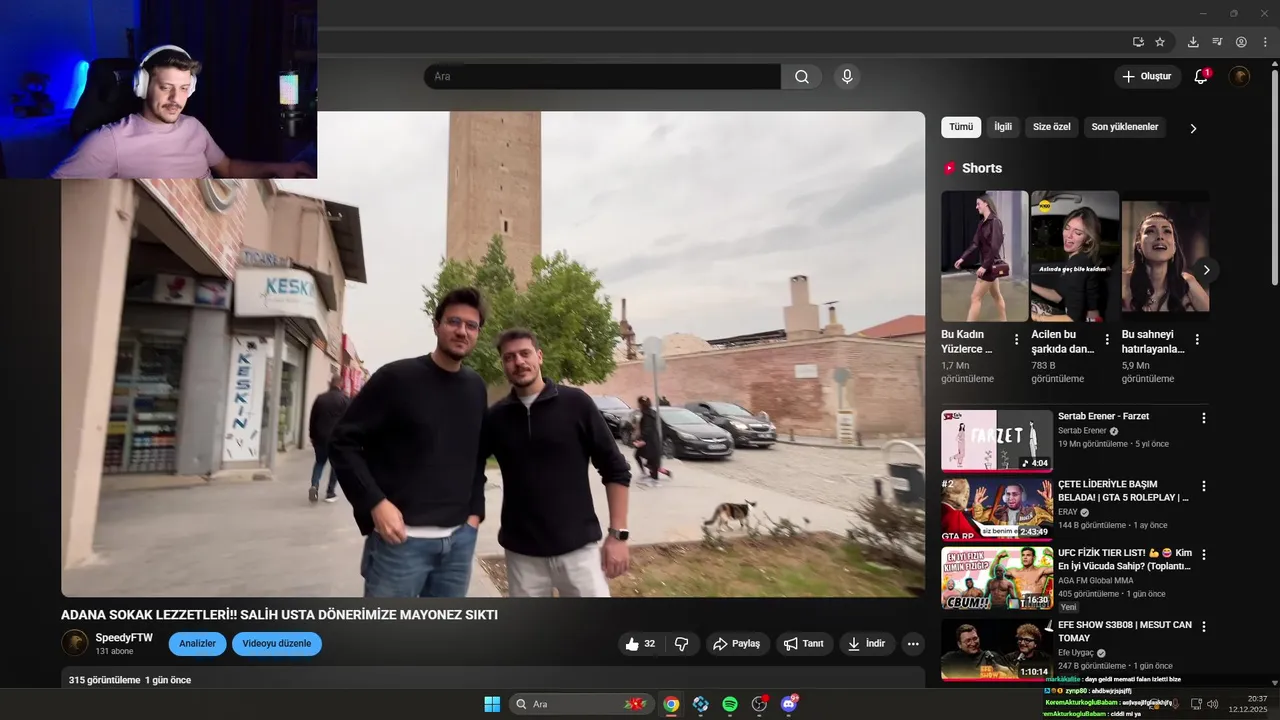Image resolution: width=1280 pixels, height=720 pixels.
Task: Open Sertab Erener channel name
Action: (x=1082, y=431)
